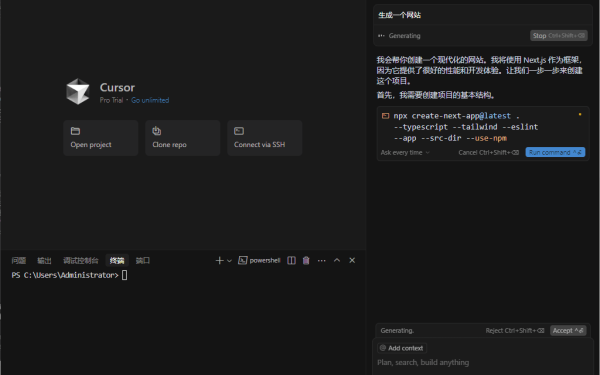
Task: Click the orange dot in command block
Action: 580,114
